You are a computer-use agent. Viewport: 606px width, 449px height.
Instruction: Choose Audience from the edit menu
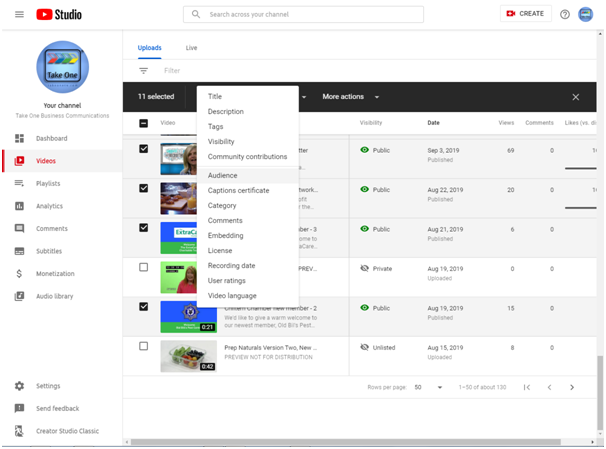[x=223, y=175]
